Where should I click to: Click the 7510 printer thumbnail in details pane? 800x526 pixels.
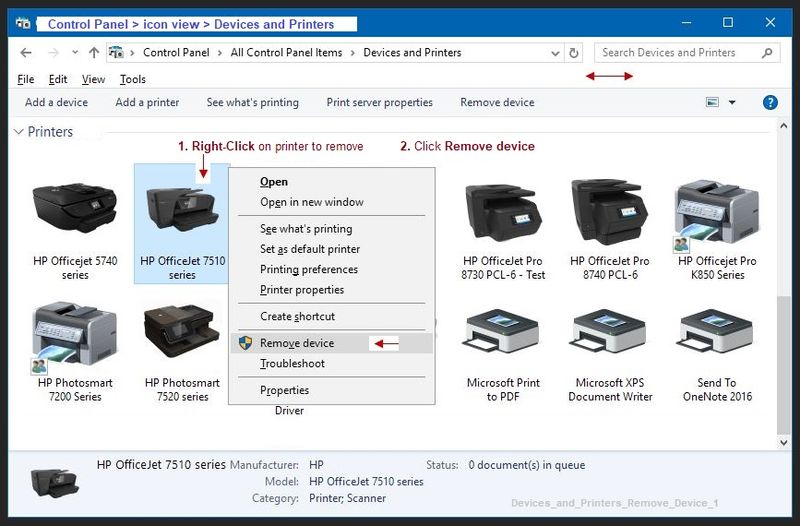[55, 483]
